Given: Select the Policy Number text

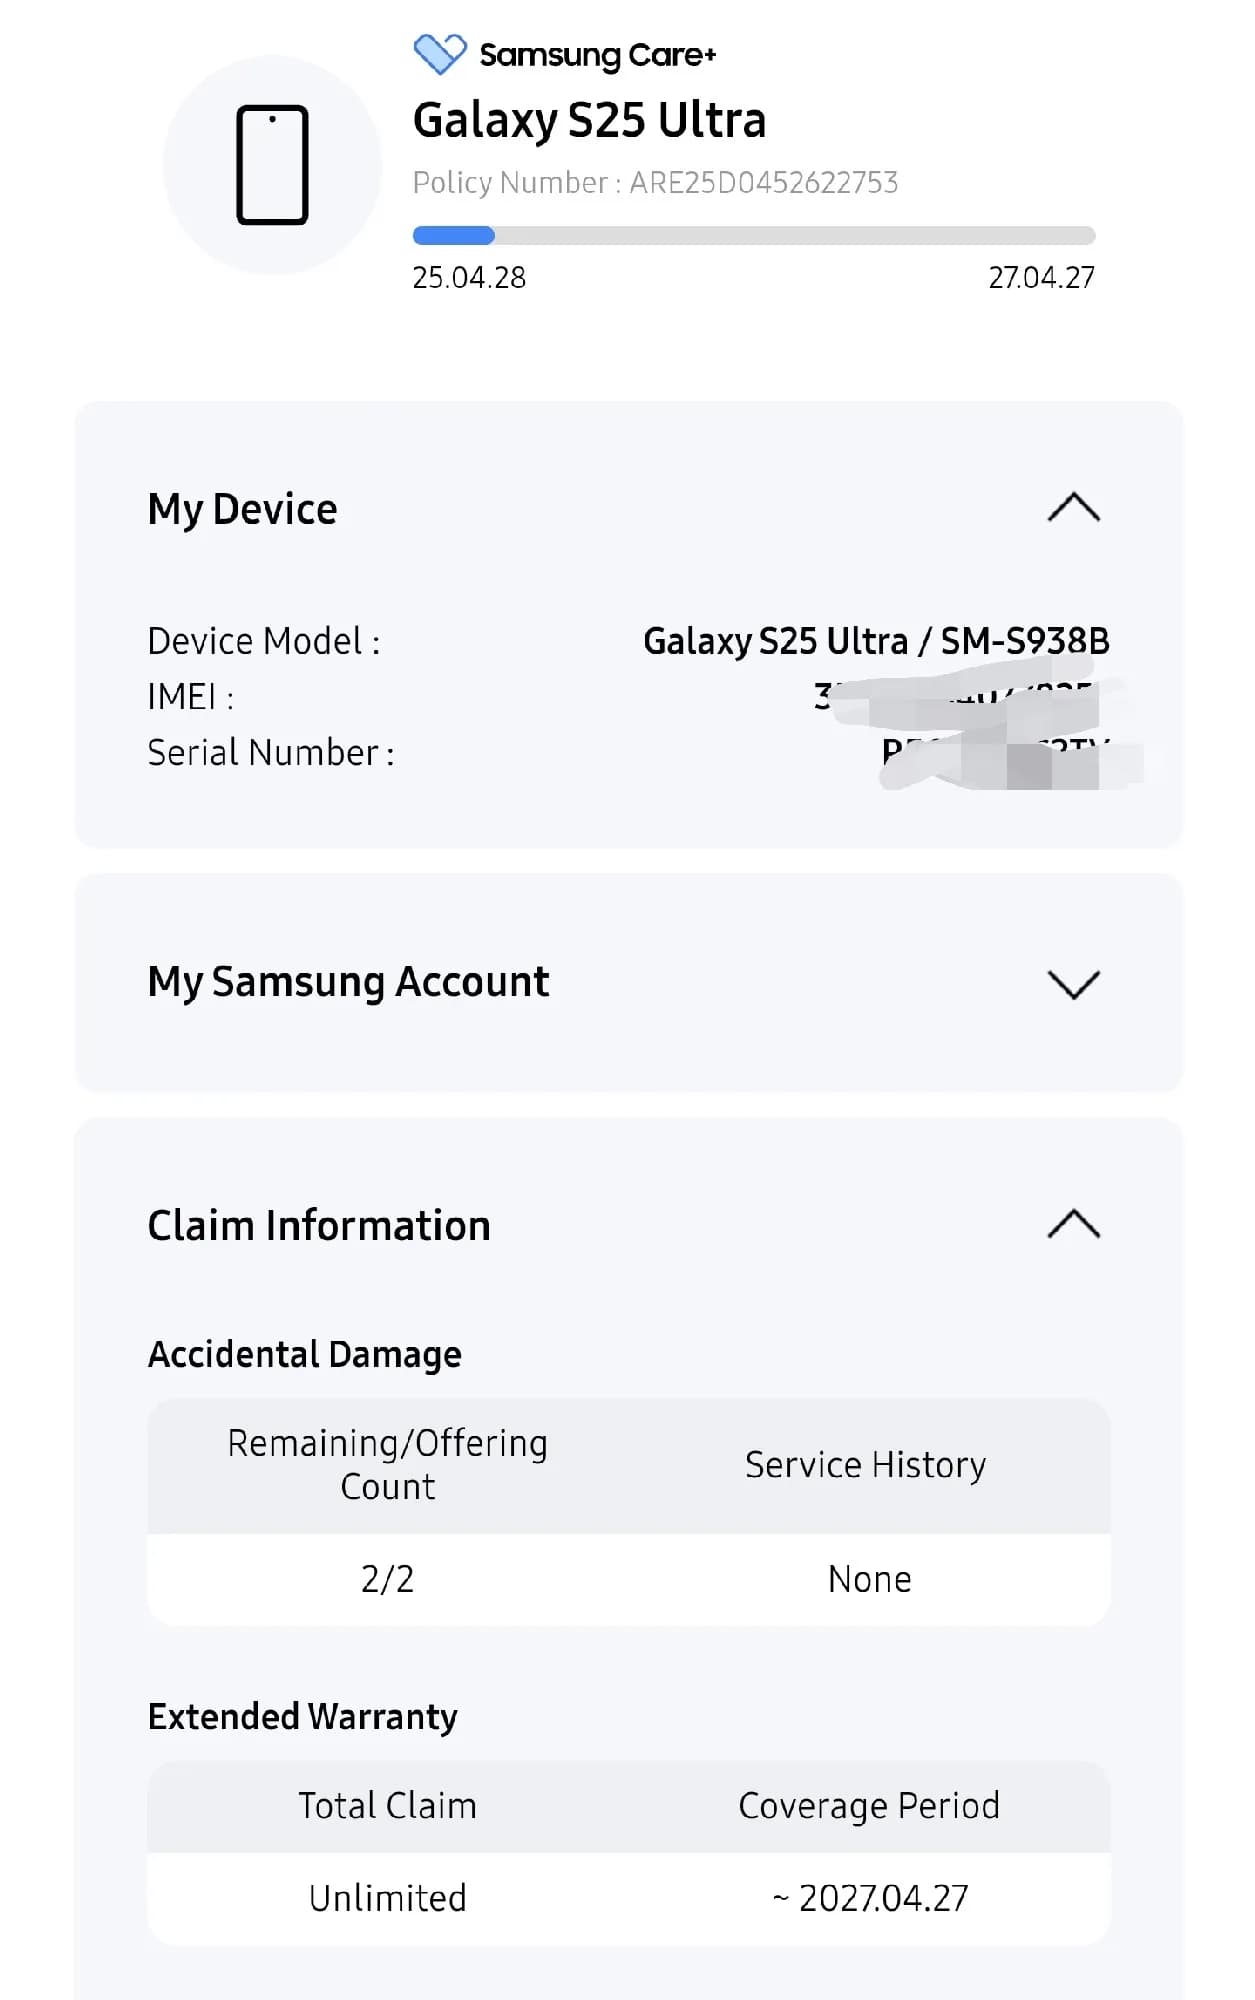Looking at the screenshot, I should 655,182.
